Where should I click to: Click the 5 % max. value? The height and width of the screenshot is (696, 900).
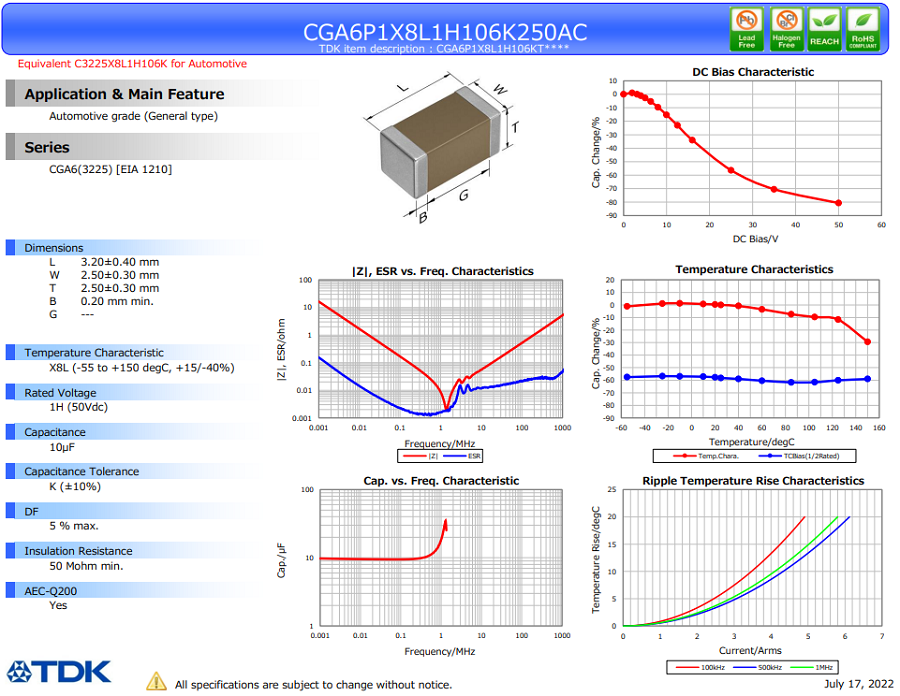pos(73,526)
